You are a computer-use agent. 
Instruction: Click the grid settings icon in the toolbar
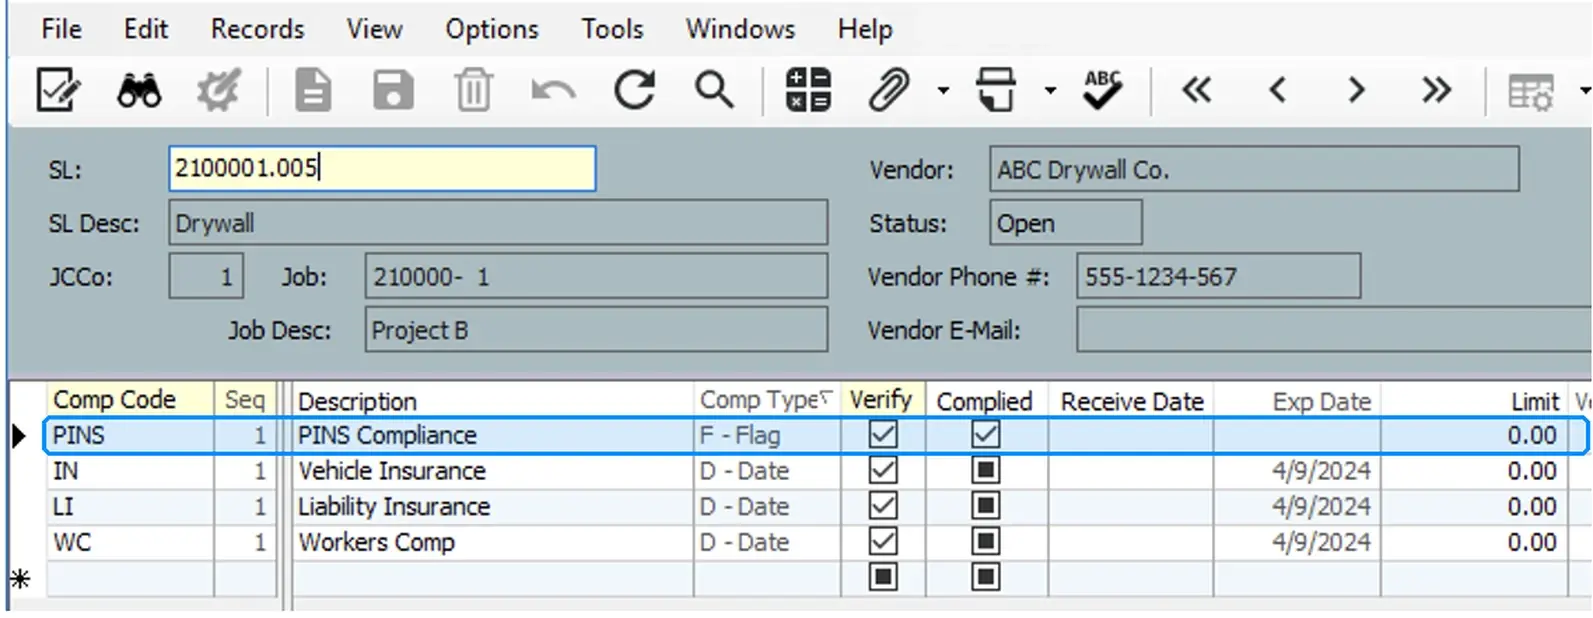tap(1530, 92)
